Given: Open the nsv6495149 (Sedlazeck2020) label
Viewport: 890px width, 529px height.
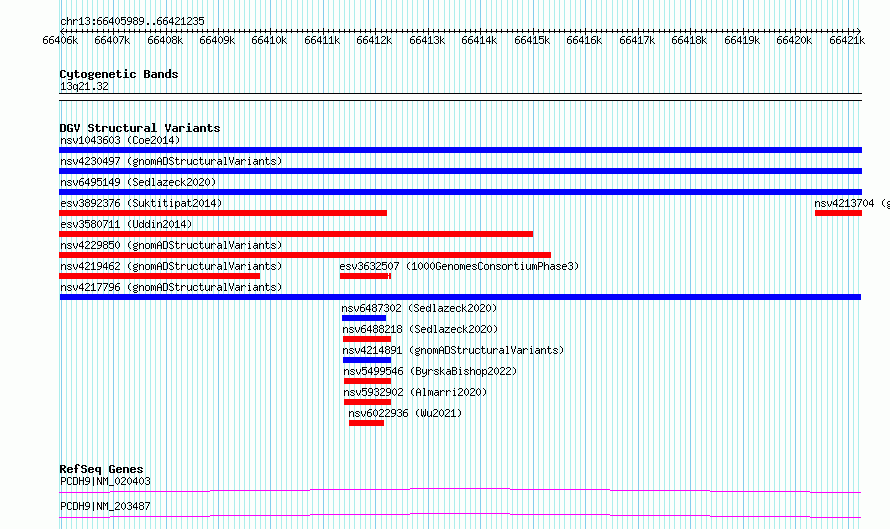Looking at the screenshot, I should [138, 182].
